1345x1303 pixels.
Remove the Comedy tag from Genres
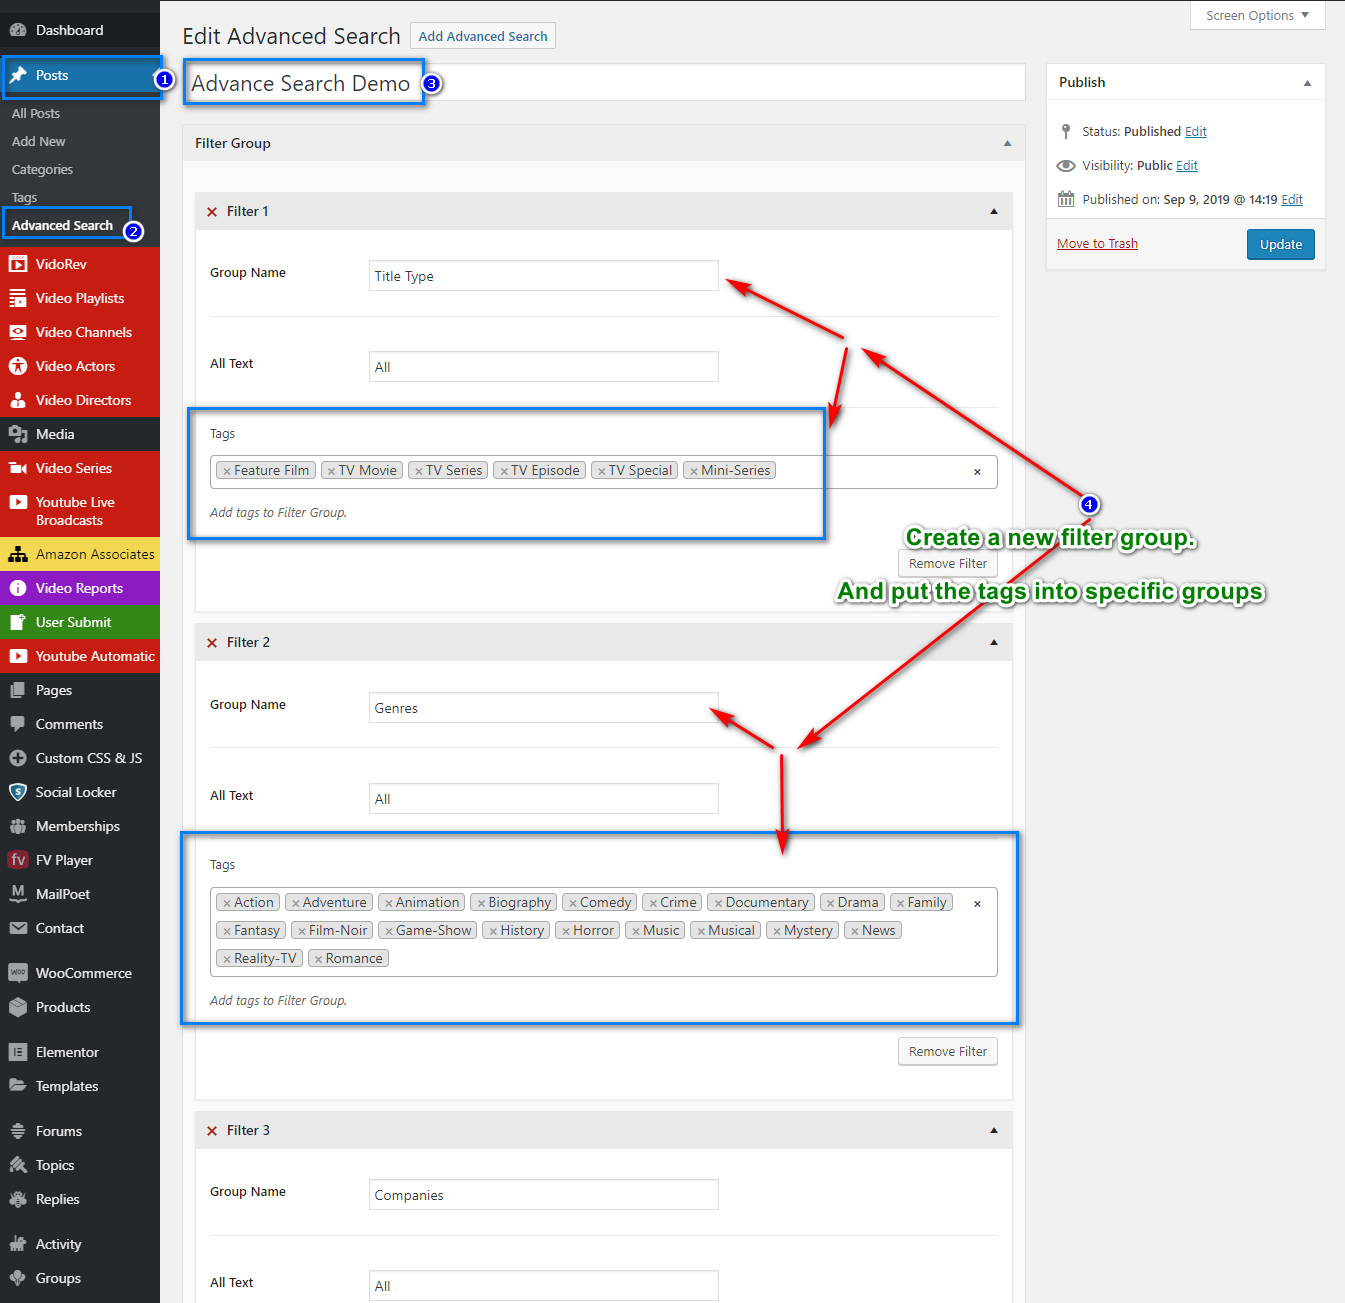(573, 903)
